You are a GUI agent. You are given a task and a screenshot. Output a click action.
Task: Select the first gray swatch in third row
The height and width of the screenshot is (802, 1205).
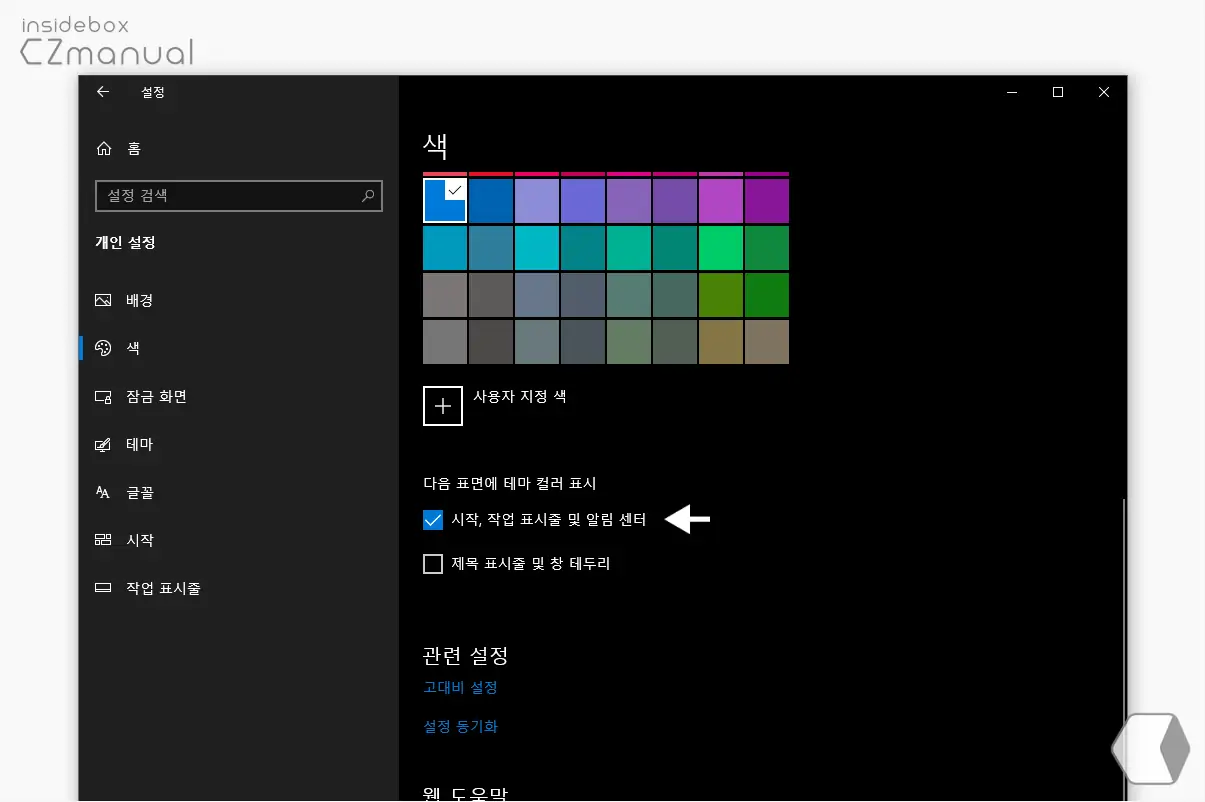tap(445, 295)
